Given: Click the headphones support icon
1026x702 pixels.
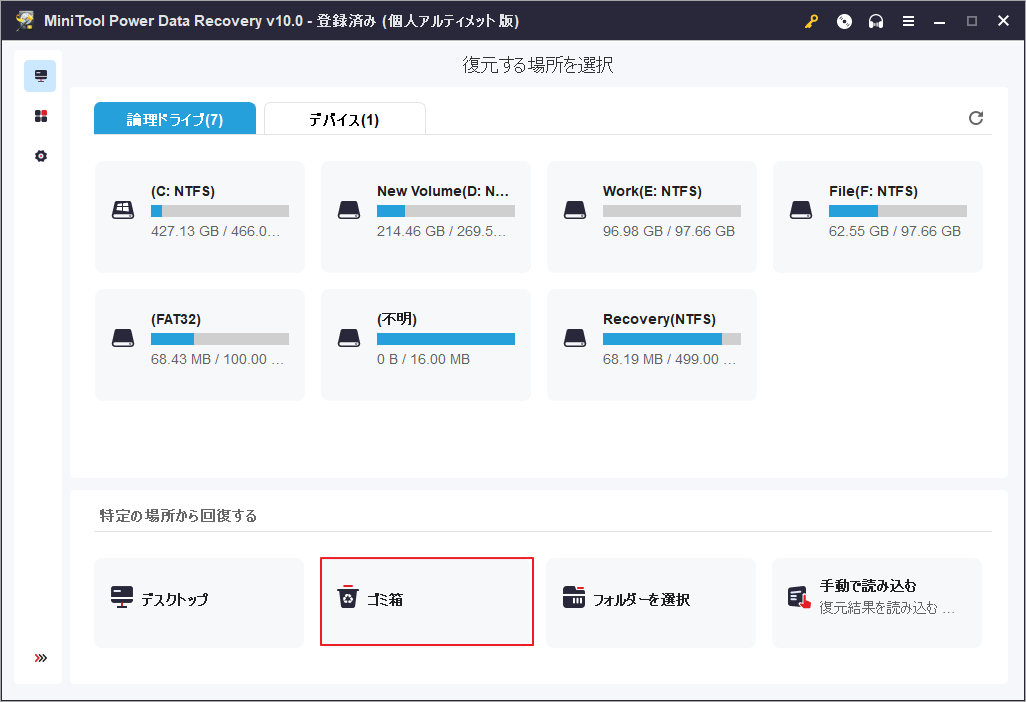Looking at the screenshot, I should (x=876, y=21).
